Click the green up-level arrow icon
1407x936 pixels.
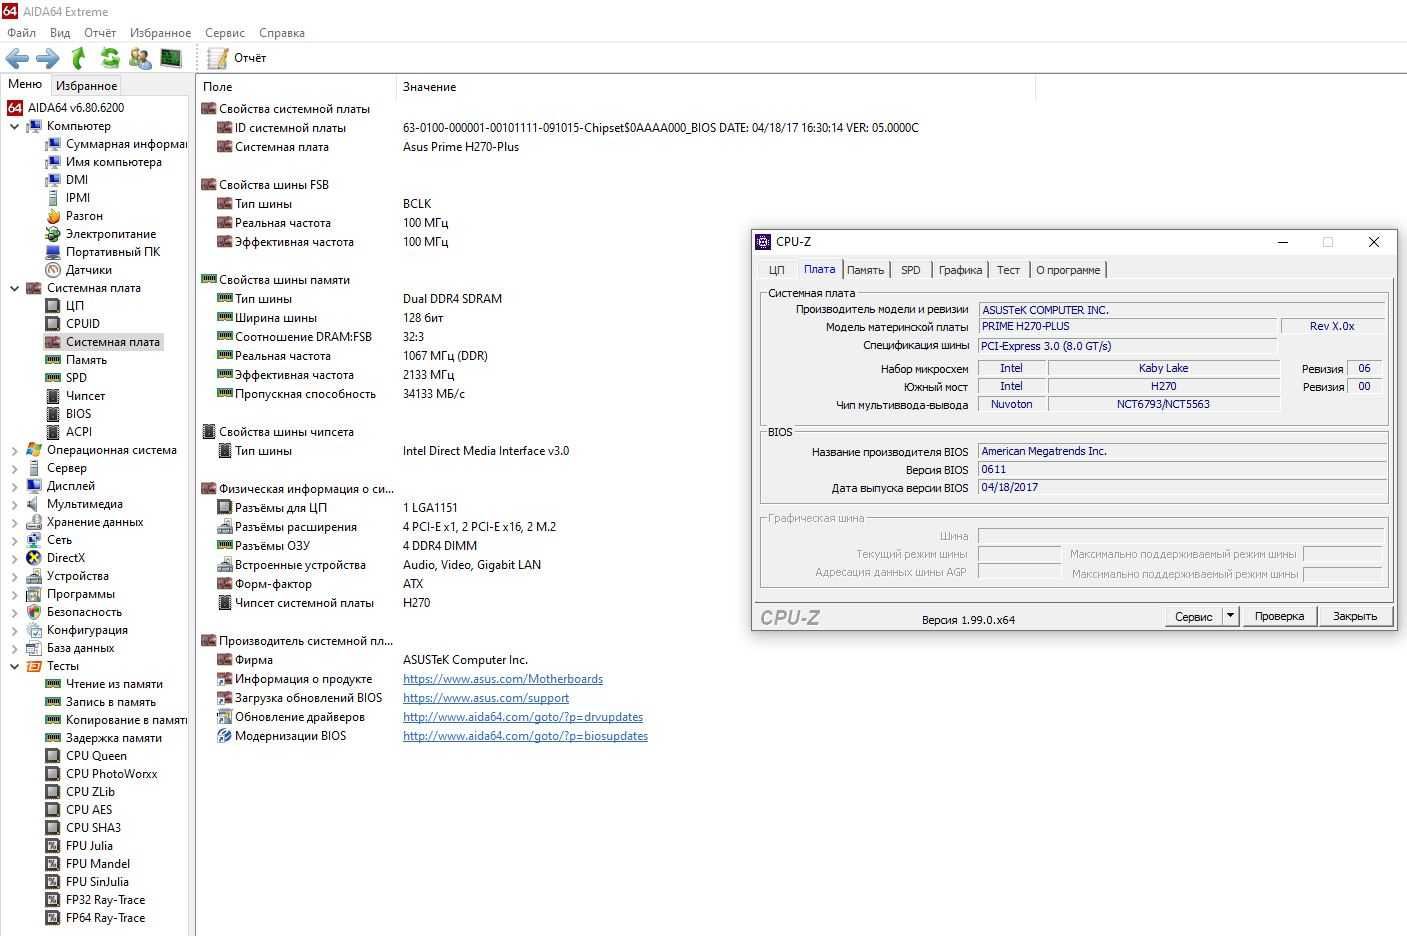click(78, 58)
